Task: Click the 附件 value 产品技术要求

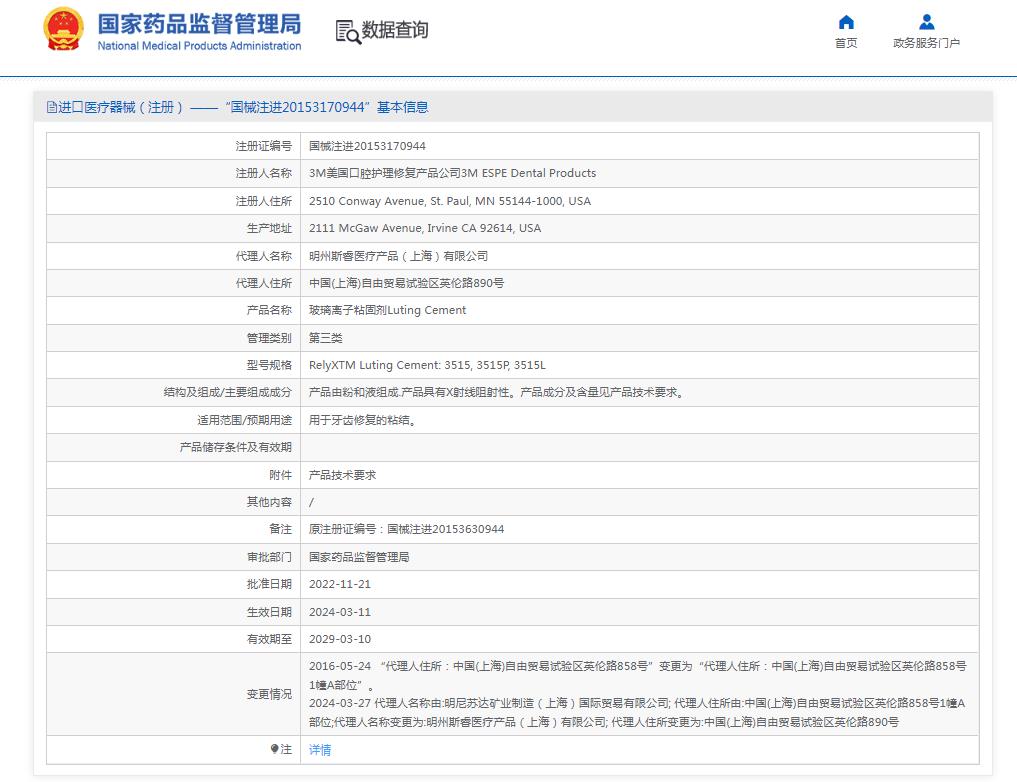Action: click(342, 475)
